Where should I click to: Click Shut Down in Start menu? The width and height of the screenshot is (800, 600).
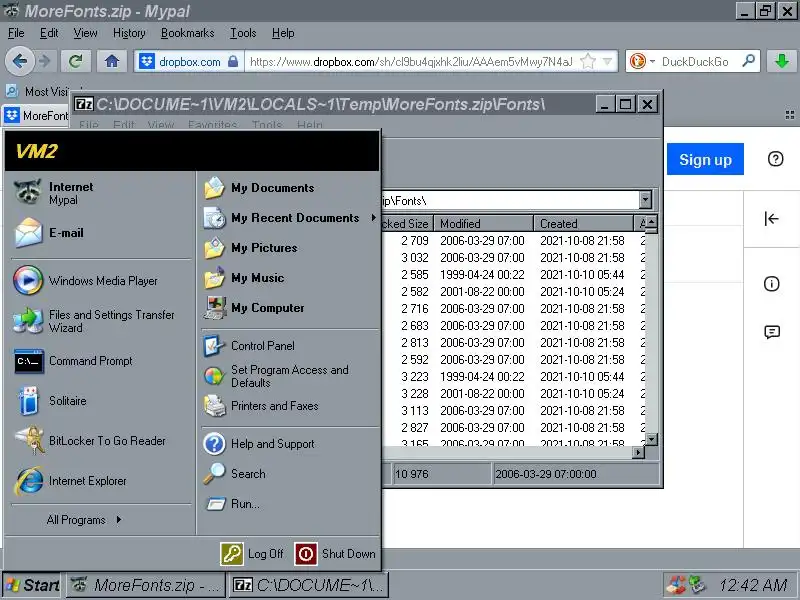335,554
